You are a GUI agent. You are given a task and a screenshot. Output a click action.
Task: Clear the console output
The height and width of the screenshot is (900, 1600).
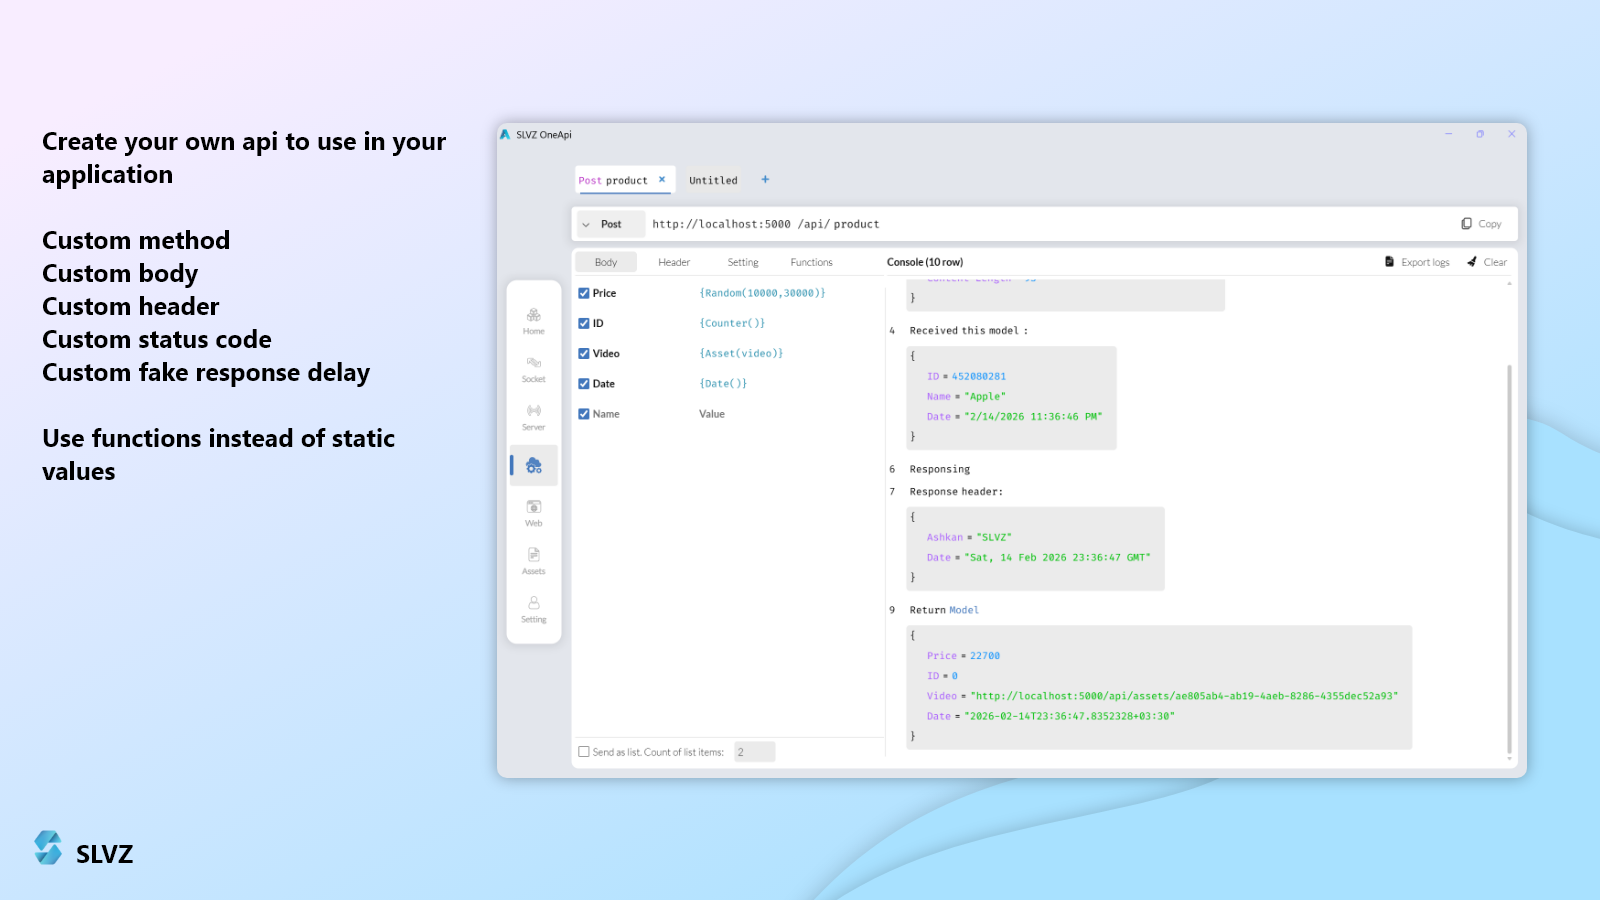tap(1487, 262)
